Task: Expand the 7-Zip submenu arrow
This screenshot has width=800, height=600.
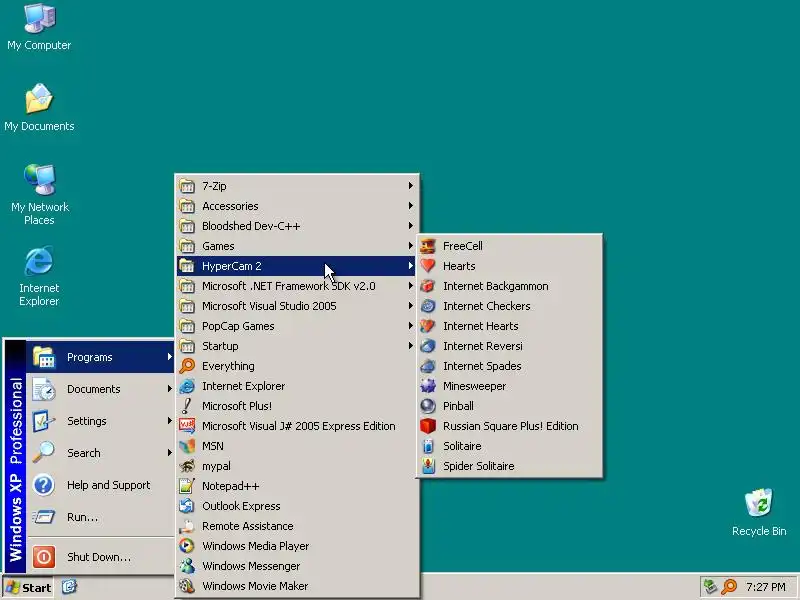Action: [x=410, y=186]
